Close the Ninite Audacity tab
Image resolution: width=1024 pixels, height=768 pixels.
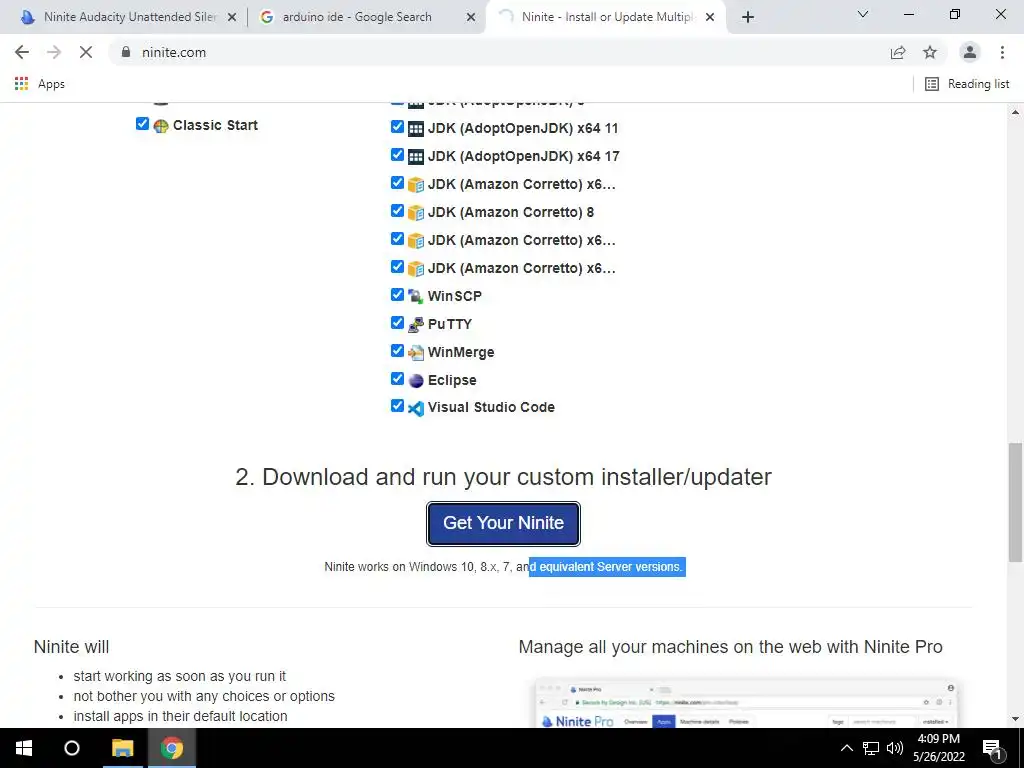[x=232, y=18]
